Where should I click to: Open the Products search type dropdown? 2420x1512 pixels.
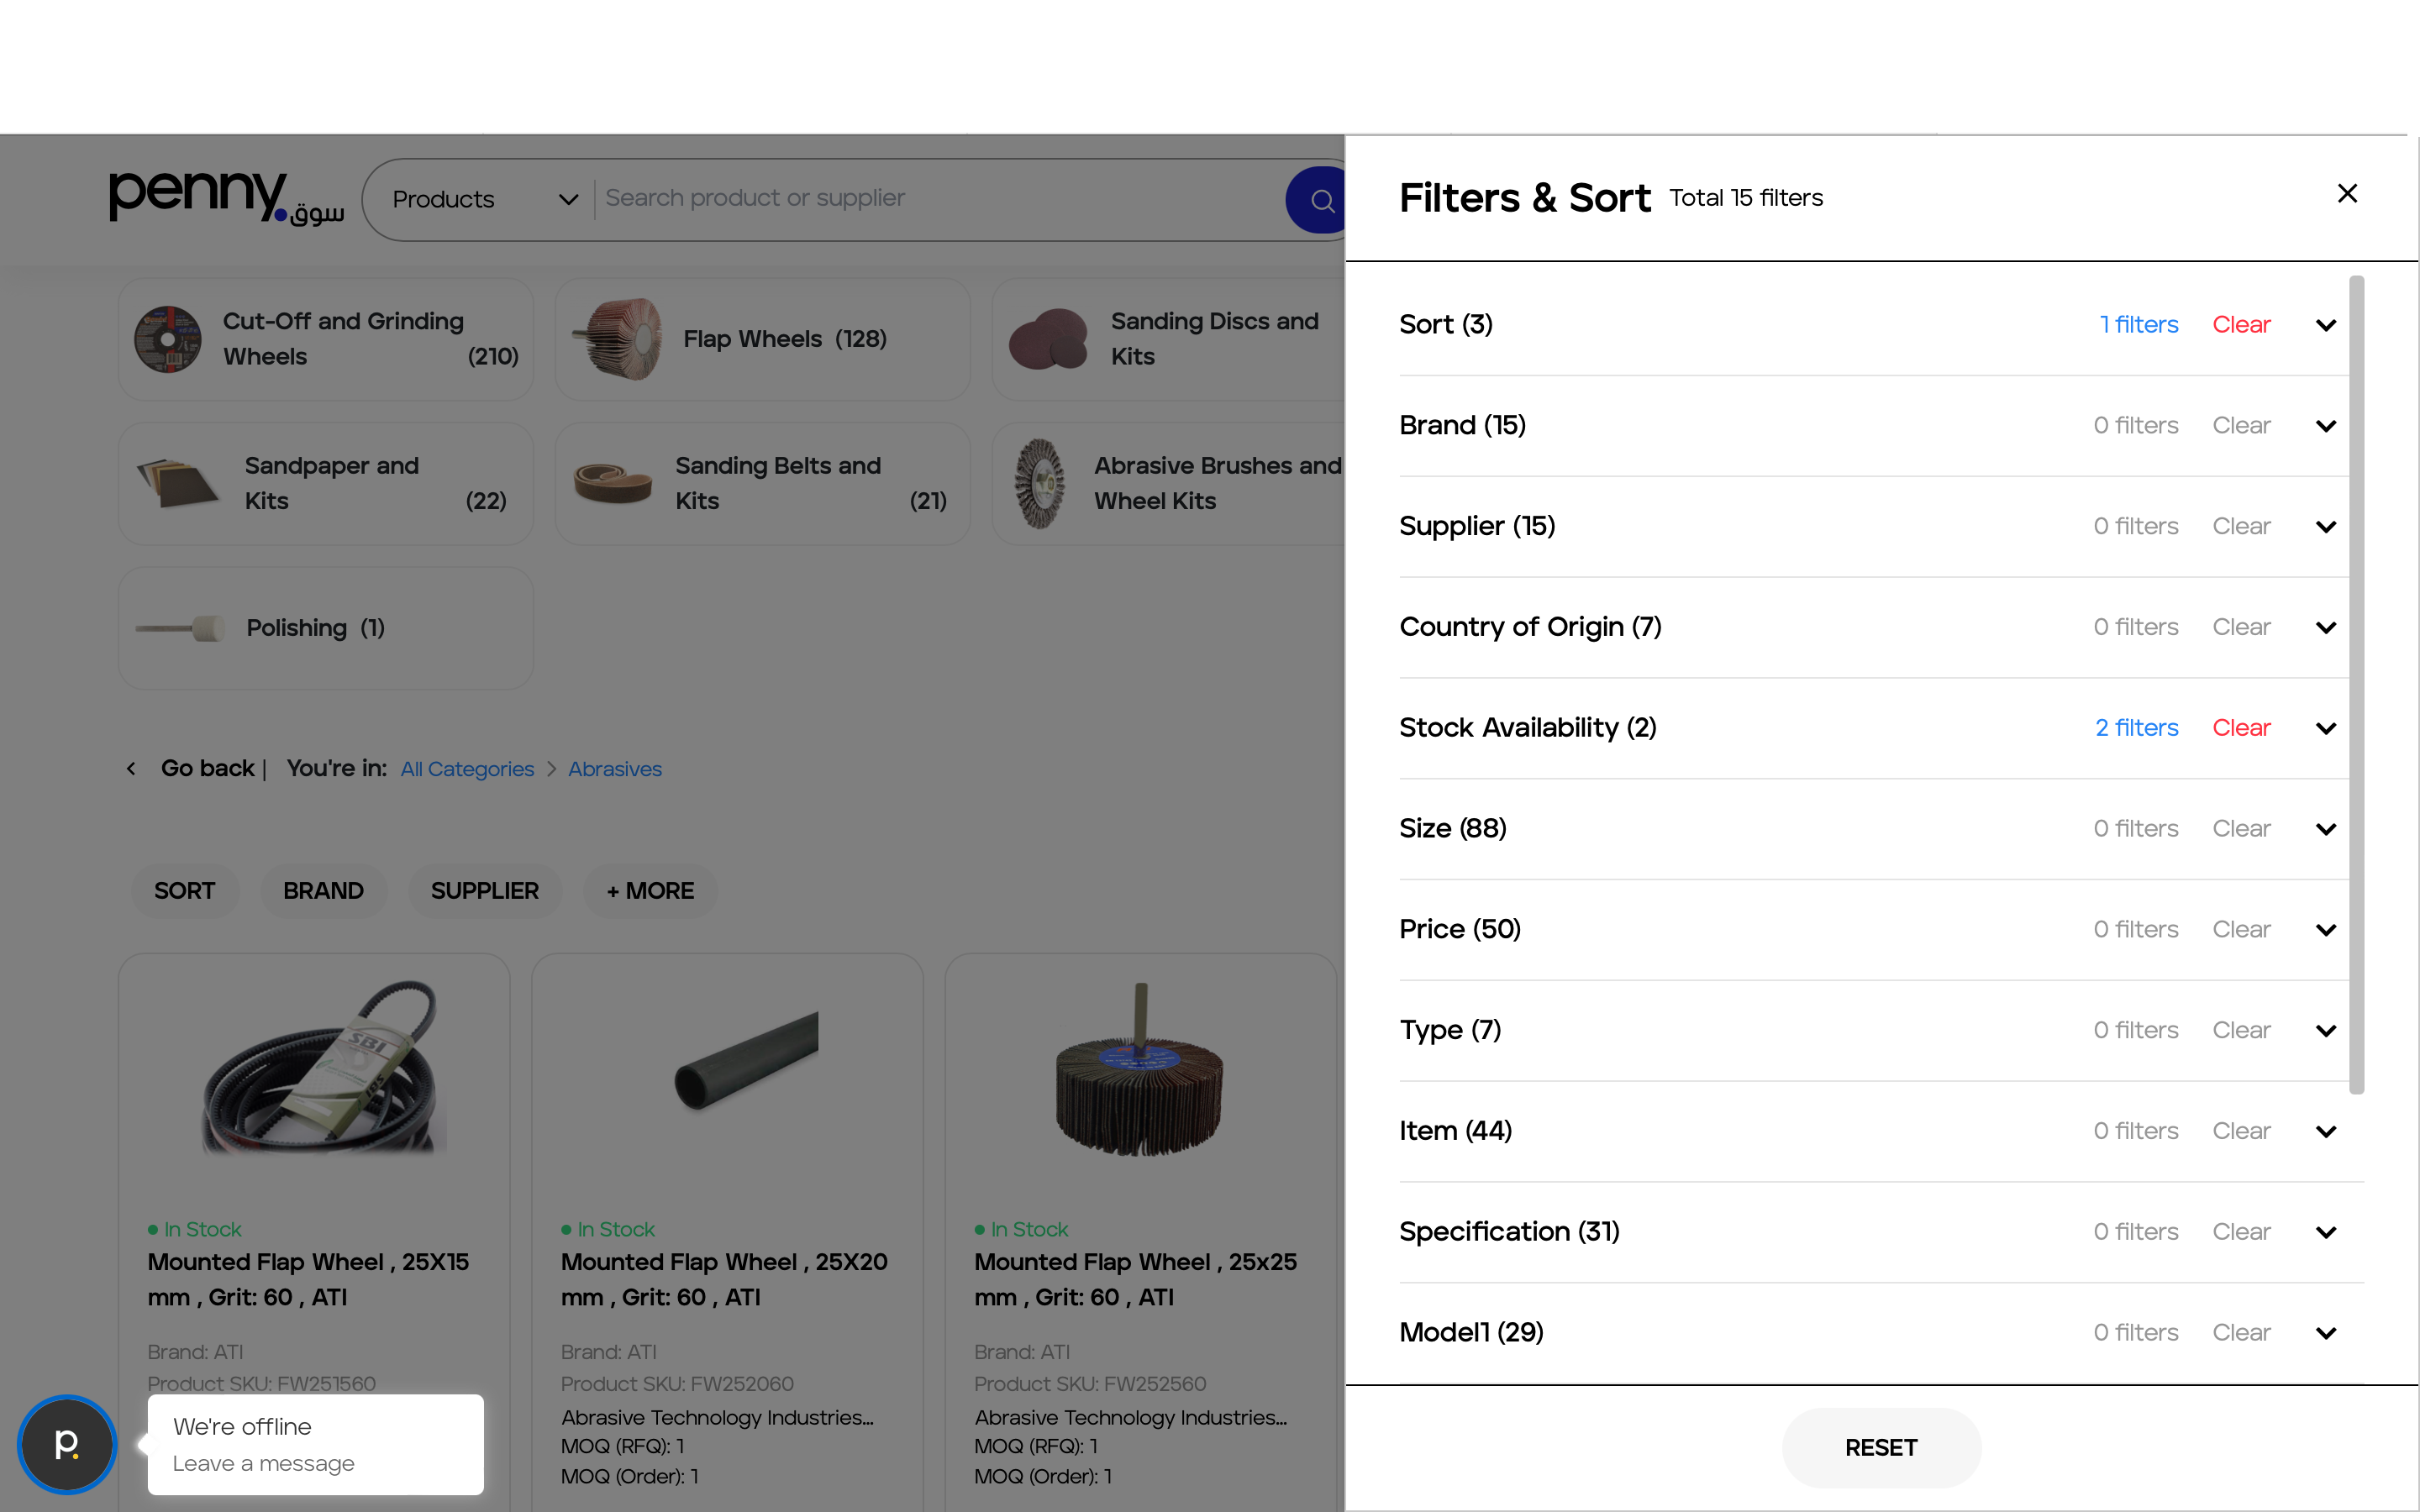[484, 199]
